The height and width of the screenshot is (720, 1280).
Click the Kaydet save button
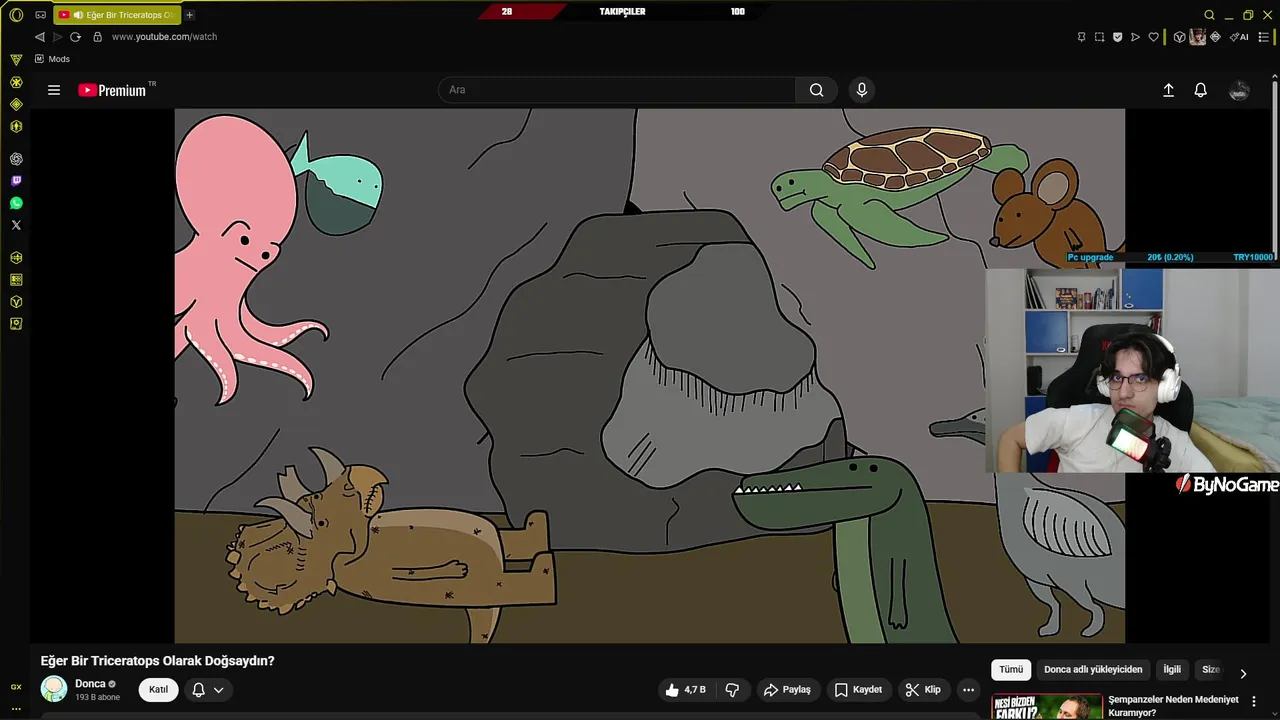(859, 689)
